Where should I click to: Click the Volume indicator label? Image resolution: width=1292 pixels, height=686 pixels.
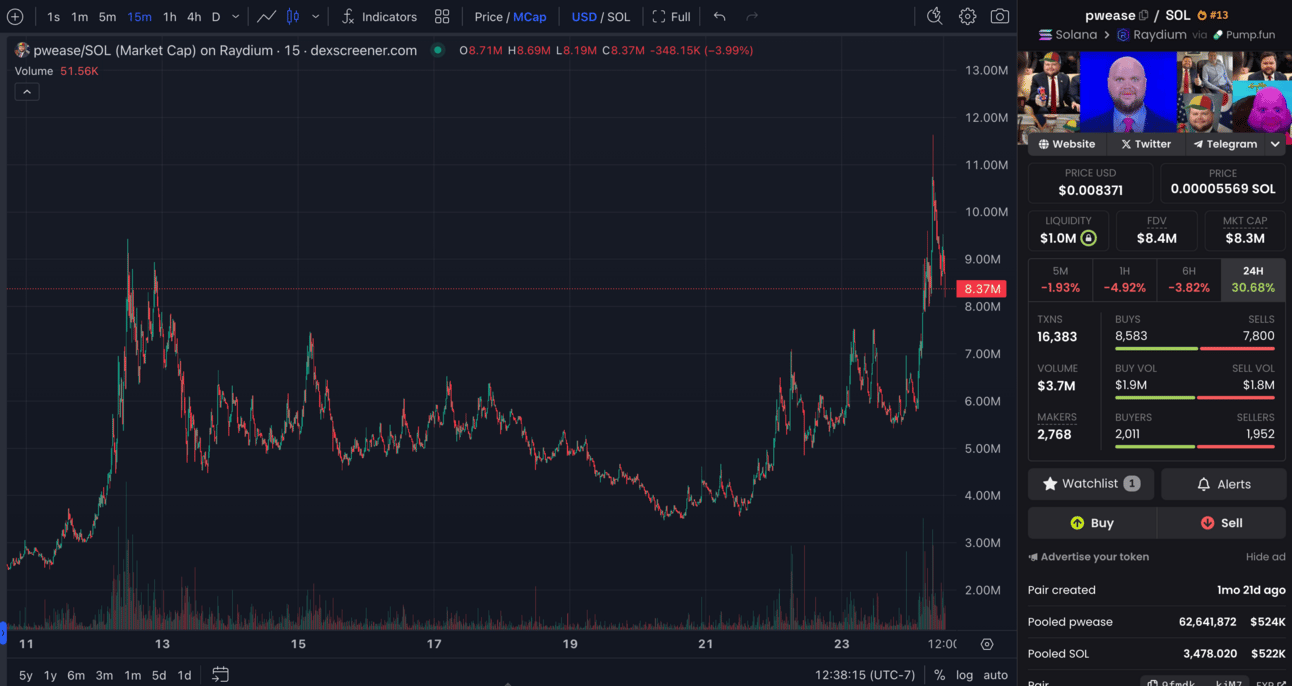[34, 71]
